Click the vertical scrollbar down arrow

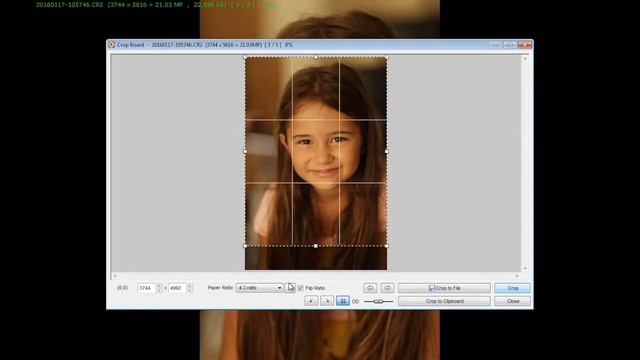point(525,268)
